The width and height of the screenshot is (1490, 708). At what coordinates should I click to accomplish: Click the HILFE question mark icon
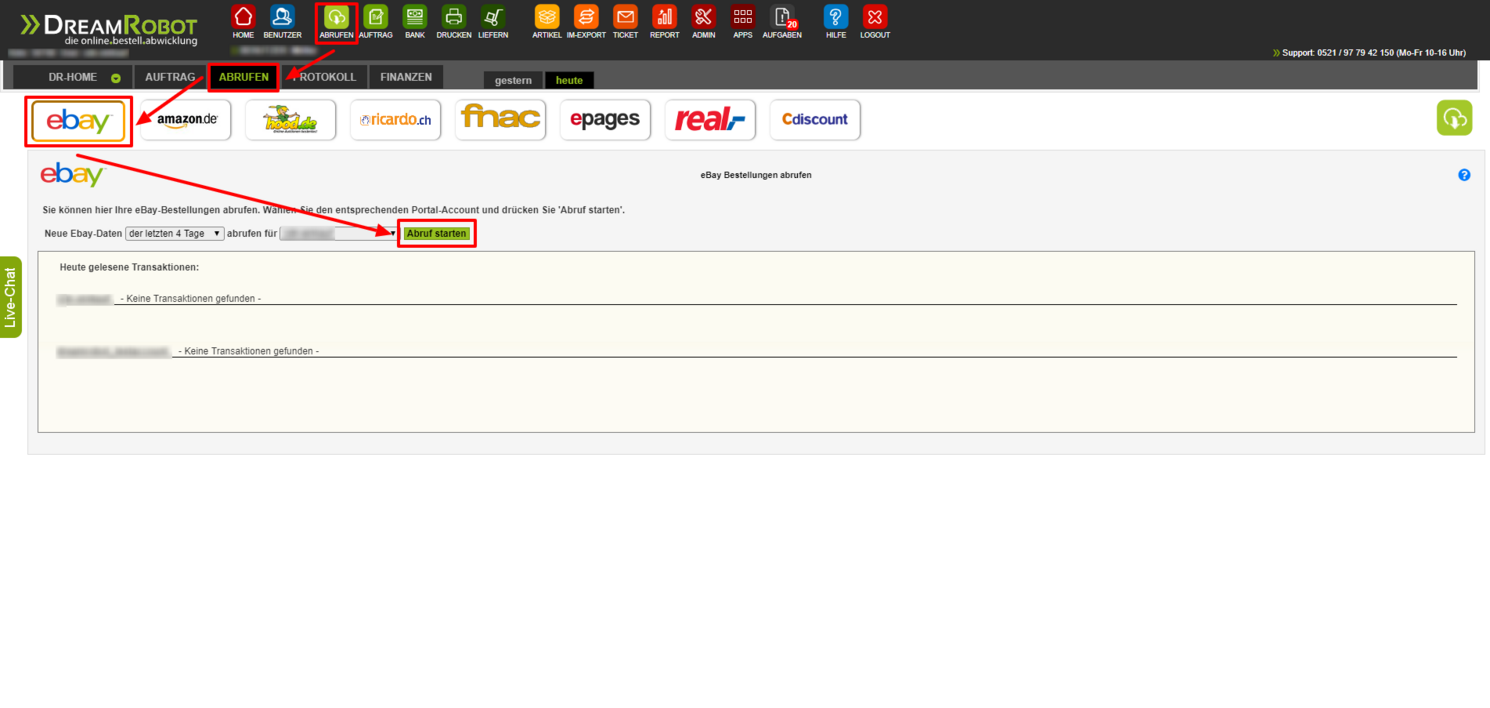coord(836,16)
